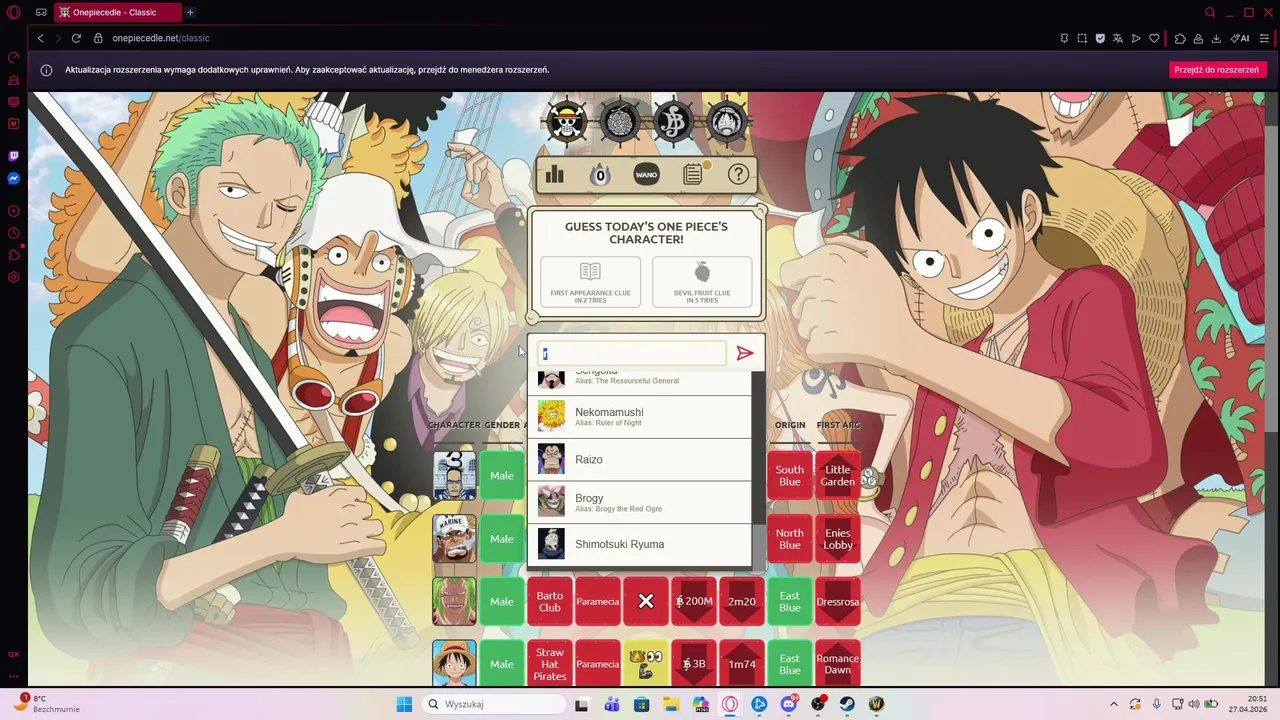Click Przejdź do rozszerzeń button
1280x720 pixels.
[x=1217, y=70]
